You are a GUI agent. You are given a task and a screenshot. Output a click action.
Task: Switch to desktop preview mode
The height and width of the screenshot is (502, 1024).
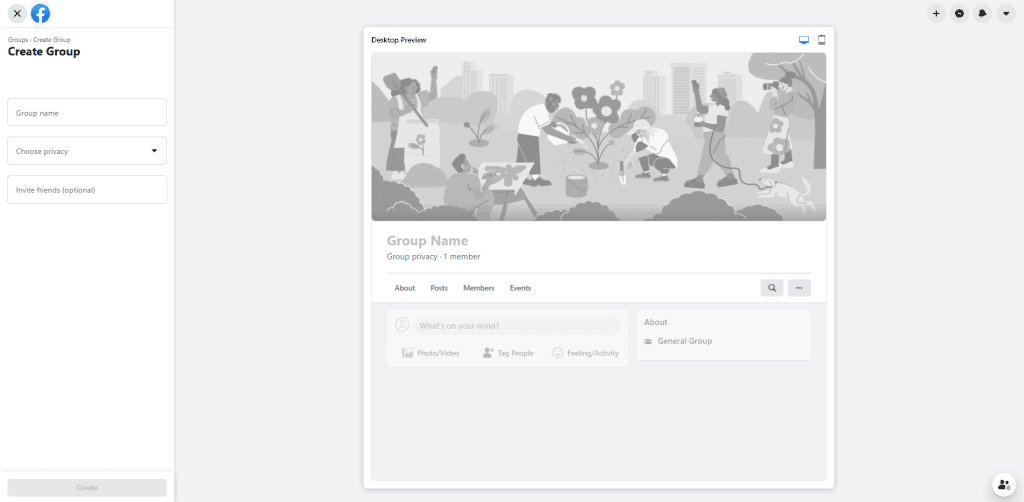[x=804, y=40]
